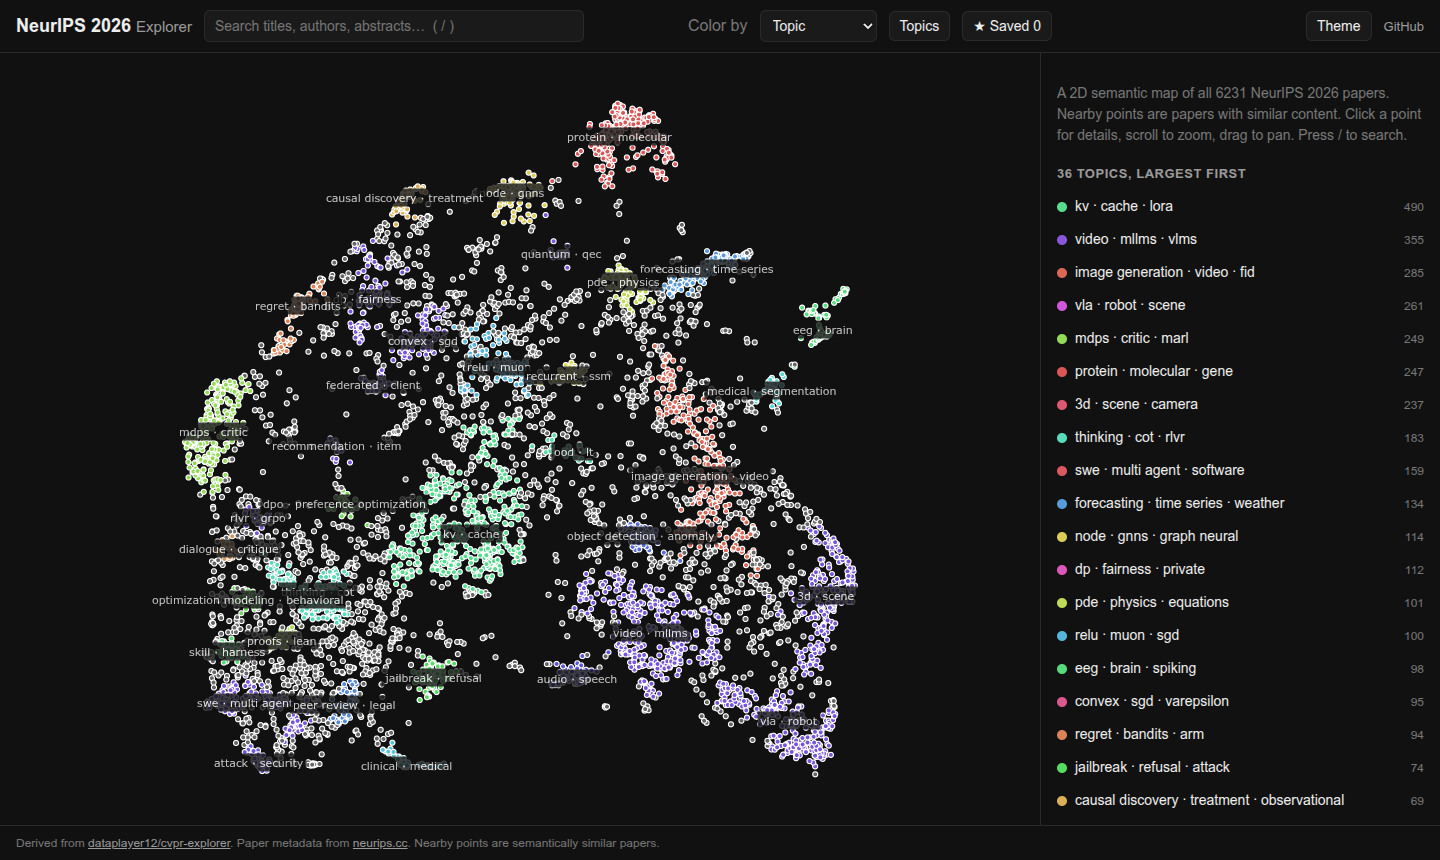Focus the search titles, authors, abstracts field
This screenshot has width=1440, height=860.
pyautogui.click(x=394, y=26)
